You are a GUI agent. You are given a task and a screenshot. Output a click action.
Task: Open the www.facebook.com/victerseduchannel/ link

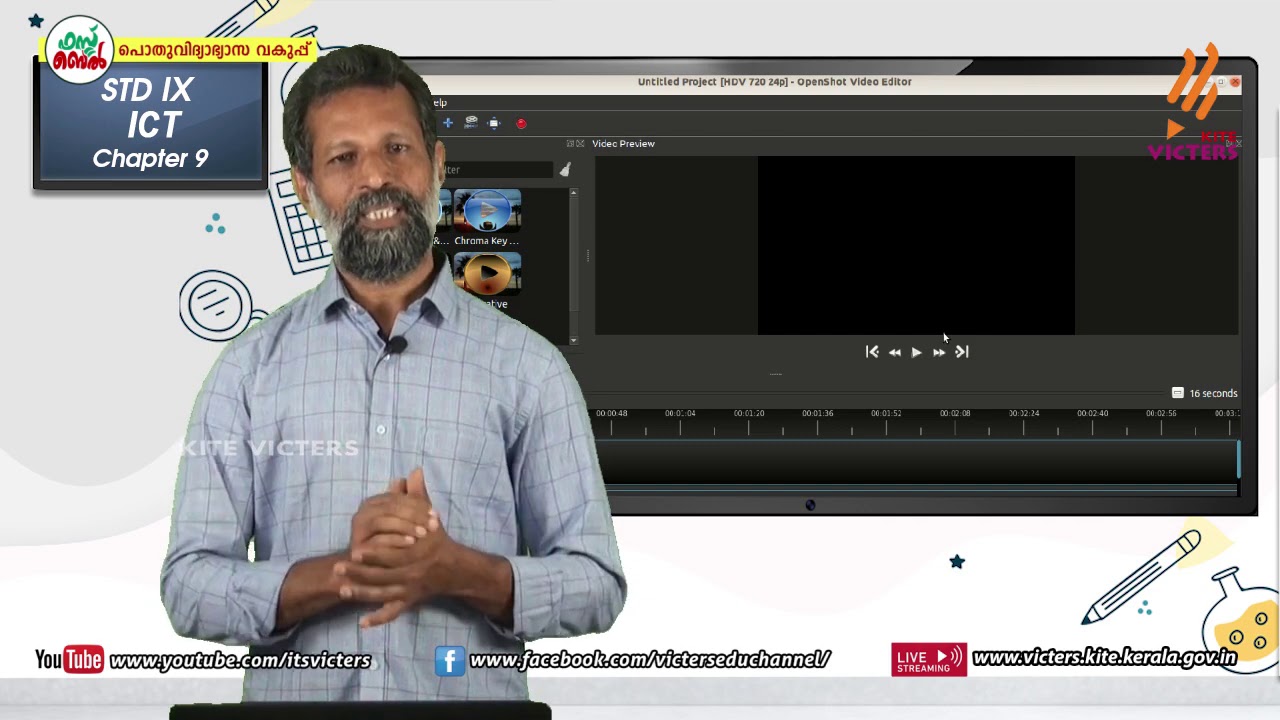click(x=650, y=659)
